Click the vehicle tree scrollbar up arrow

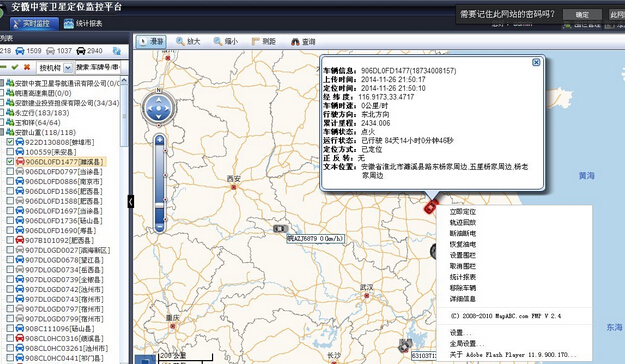tap(124, 80)
